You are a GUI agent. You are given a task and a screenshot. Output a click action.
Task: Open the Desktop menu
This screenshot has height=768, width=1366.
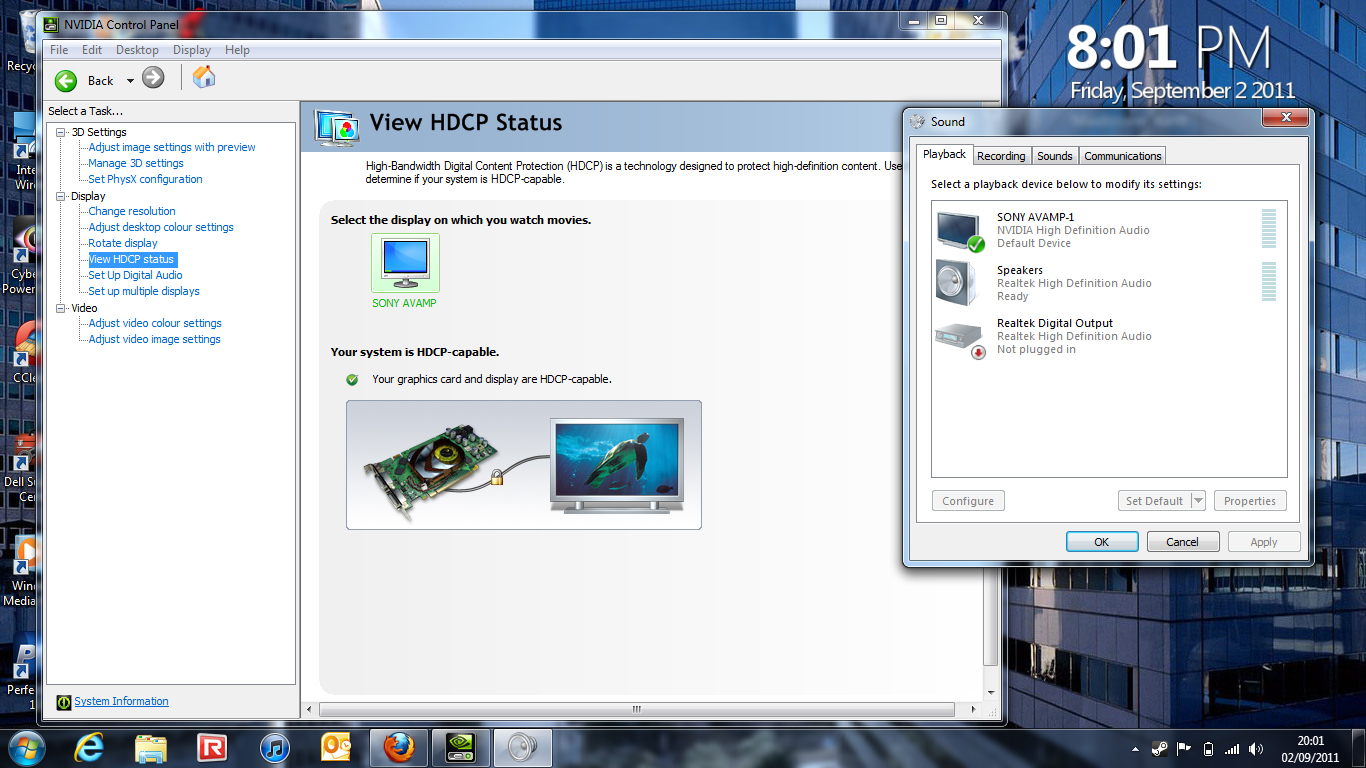[137, 50]
